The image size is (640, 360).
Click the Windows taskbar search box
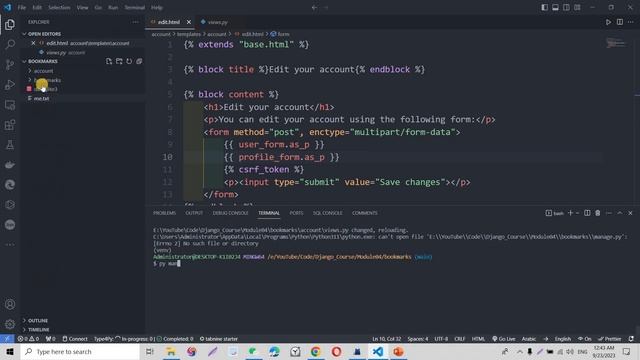[x=80, y=351]
